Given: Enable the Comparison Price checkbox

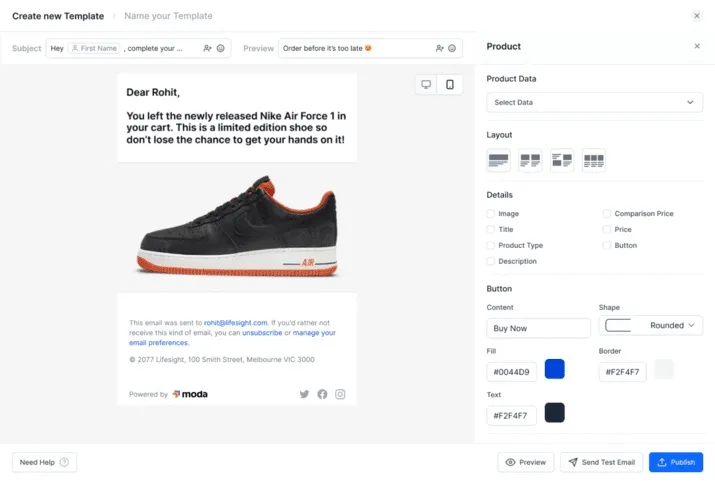Looking at the screenshot, I should click(x=606, y=213).
